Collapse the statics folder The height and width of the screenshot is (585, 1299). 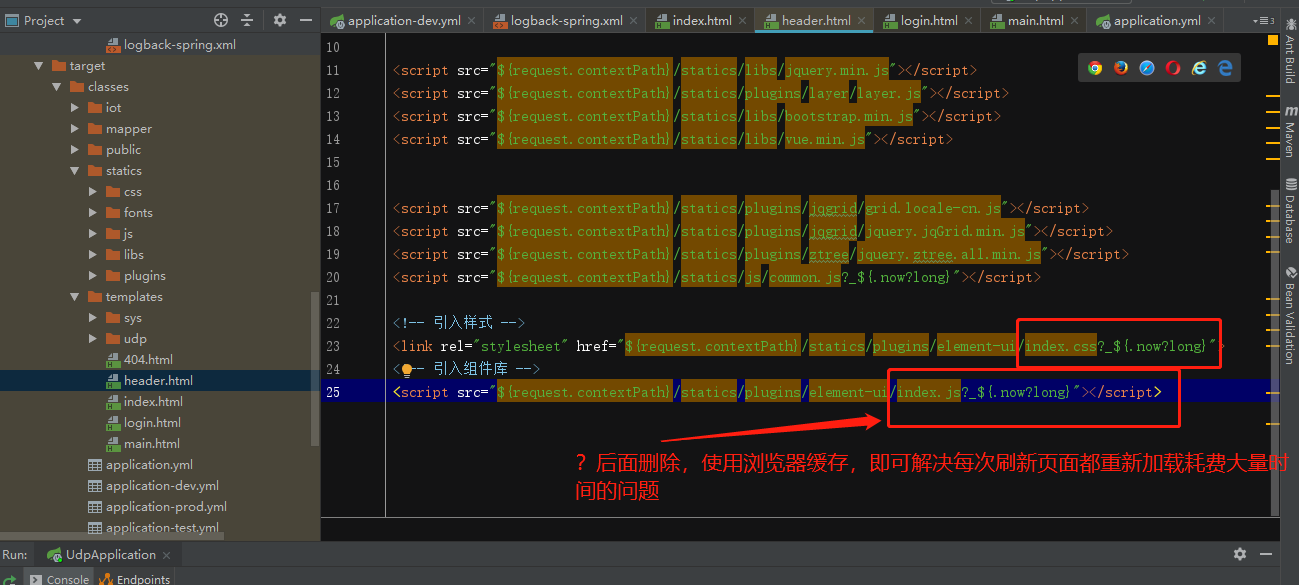tap(75, 171)
